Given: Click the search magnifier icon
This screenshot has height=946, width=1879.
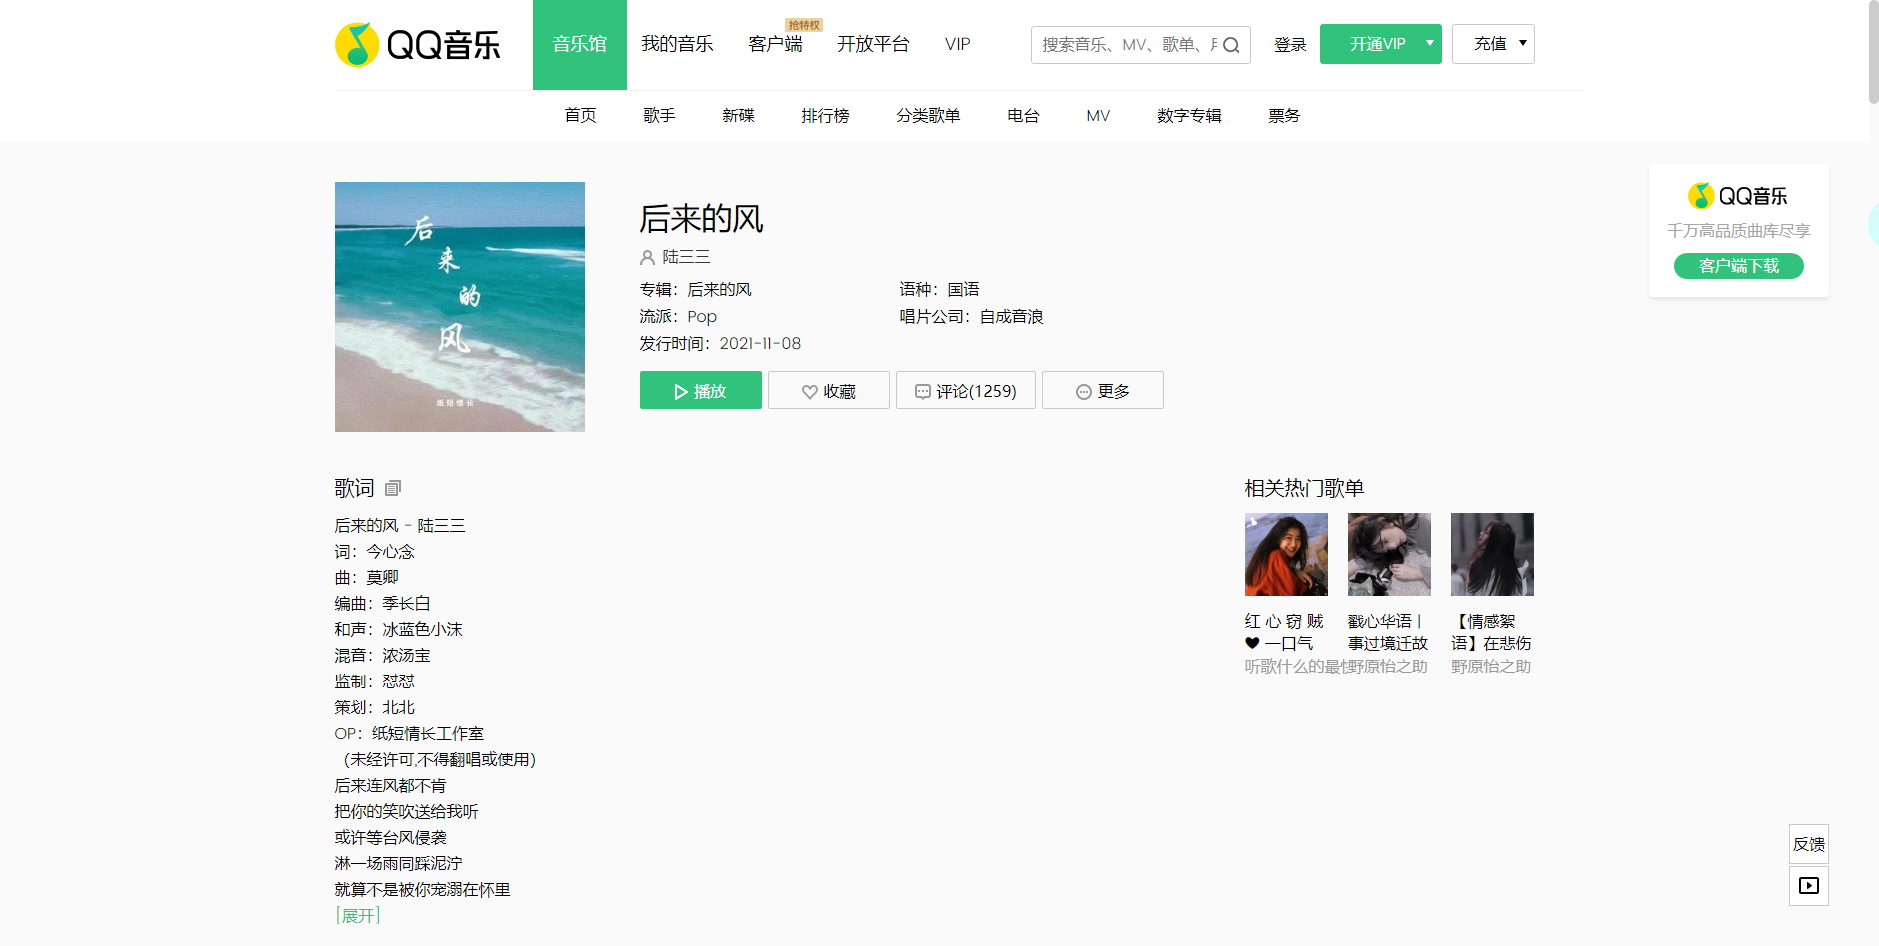Looking at the screenshot, I should pos(1231,45).
